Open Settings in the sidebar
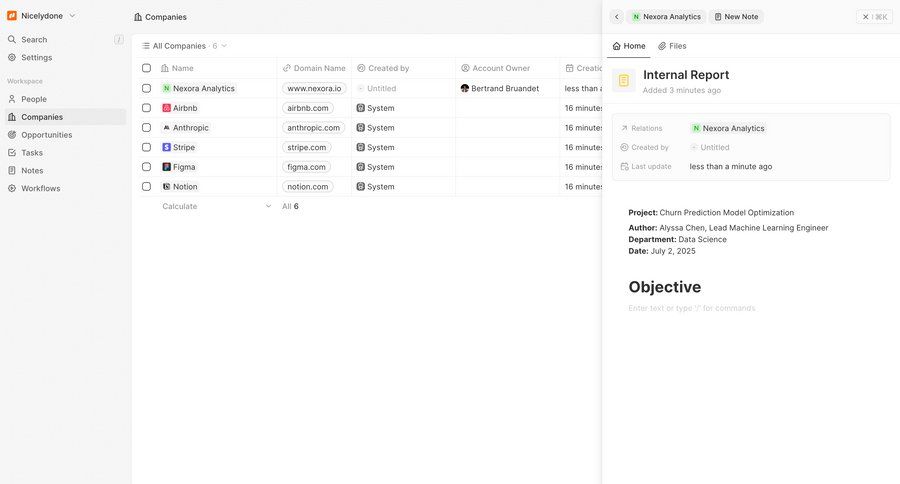Screen dimensions: 900x484 pos(36,57)
